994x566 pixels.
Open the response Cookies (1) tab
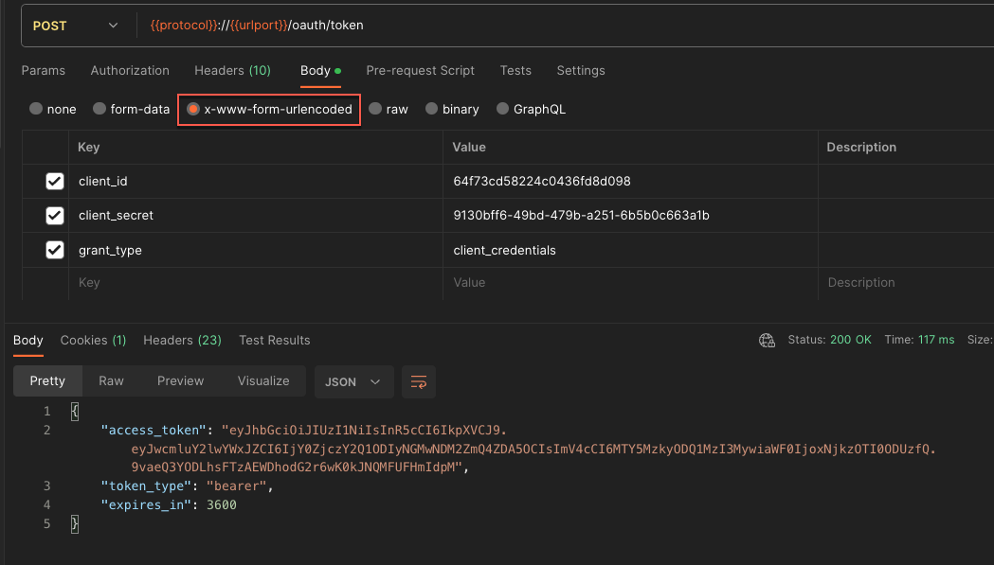click(x=93, y=340)
